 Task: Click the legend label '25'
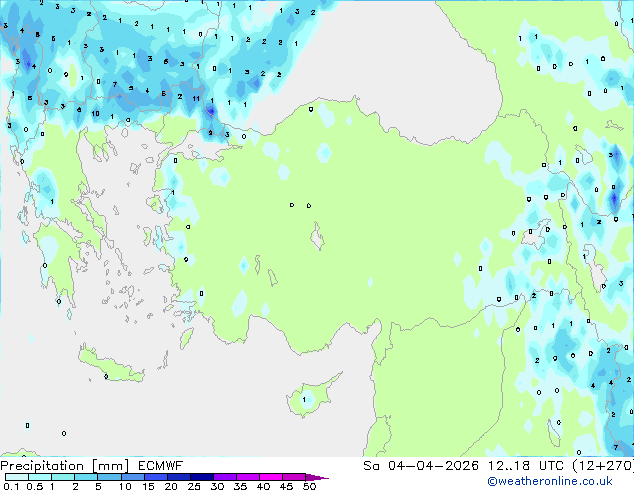pyautogui.click(x=194, y=486)
